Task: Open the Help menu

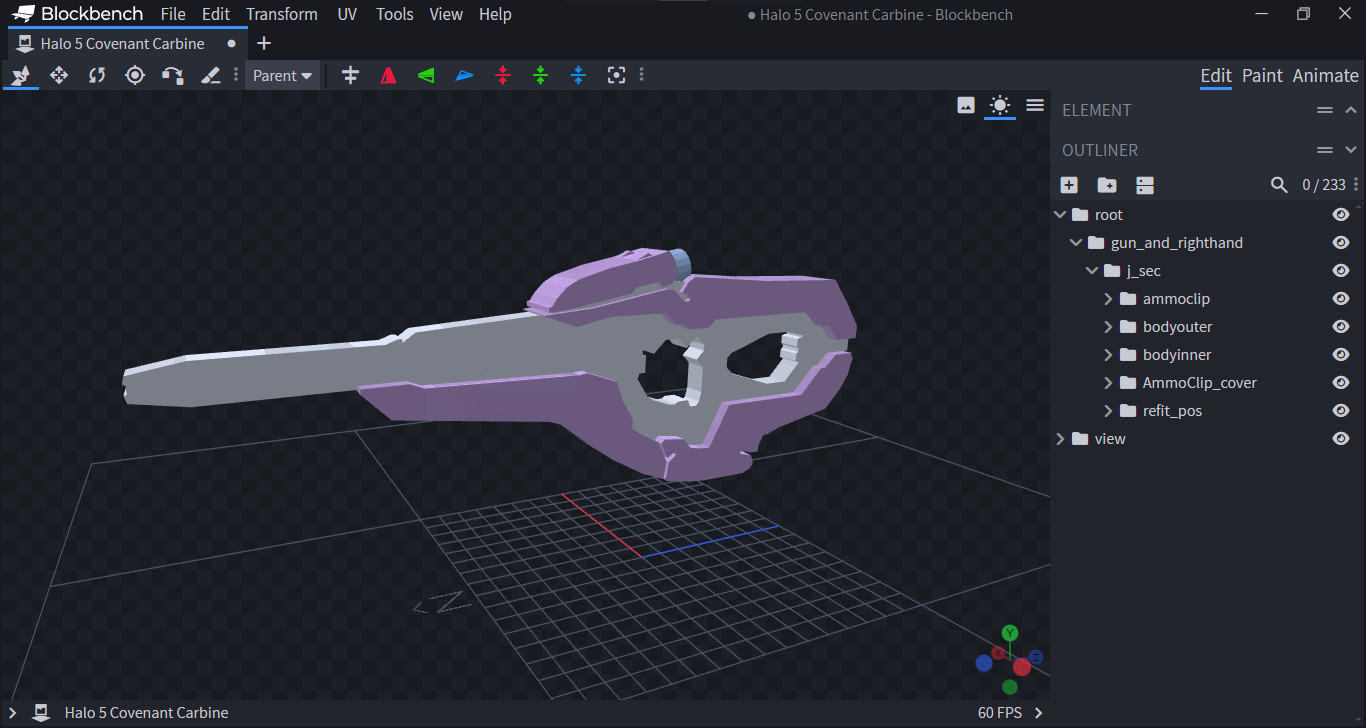Action: click(495, 14)
